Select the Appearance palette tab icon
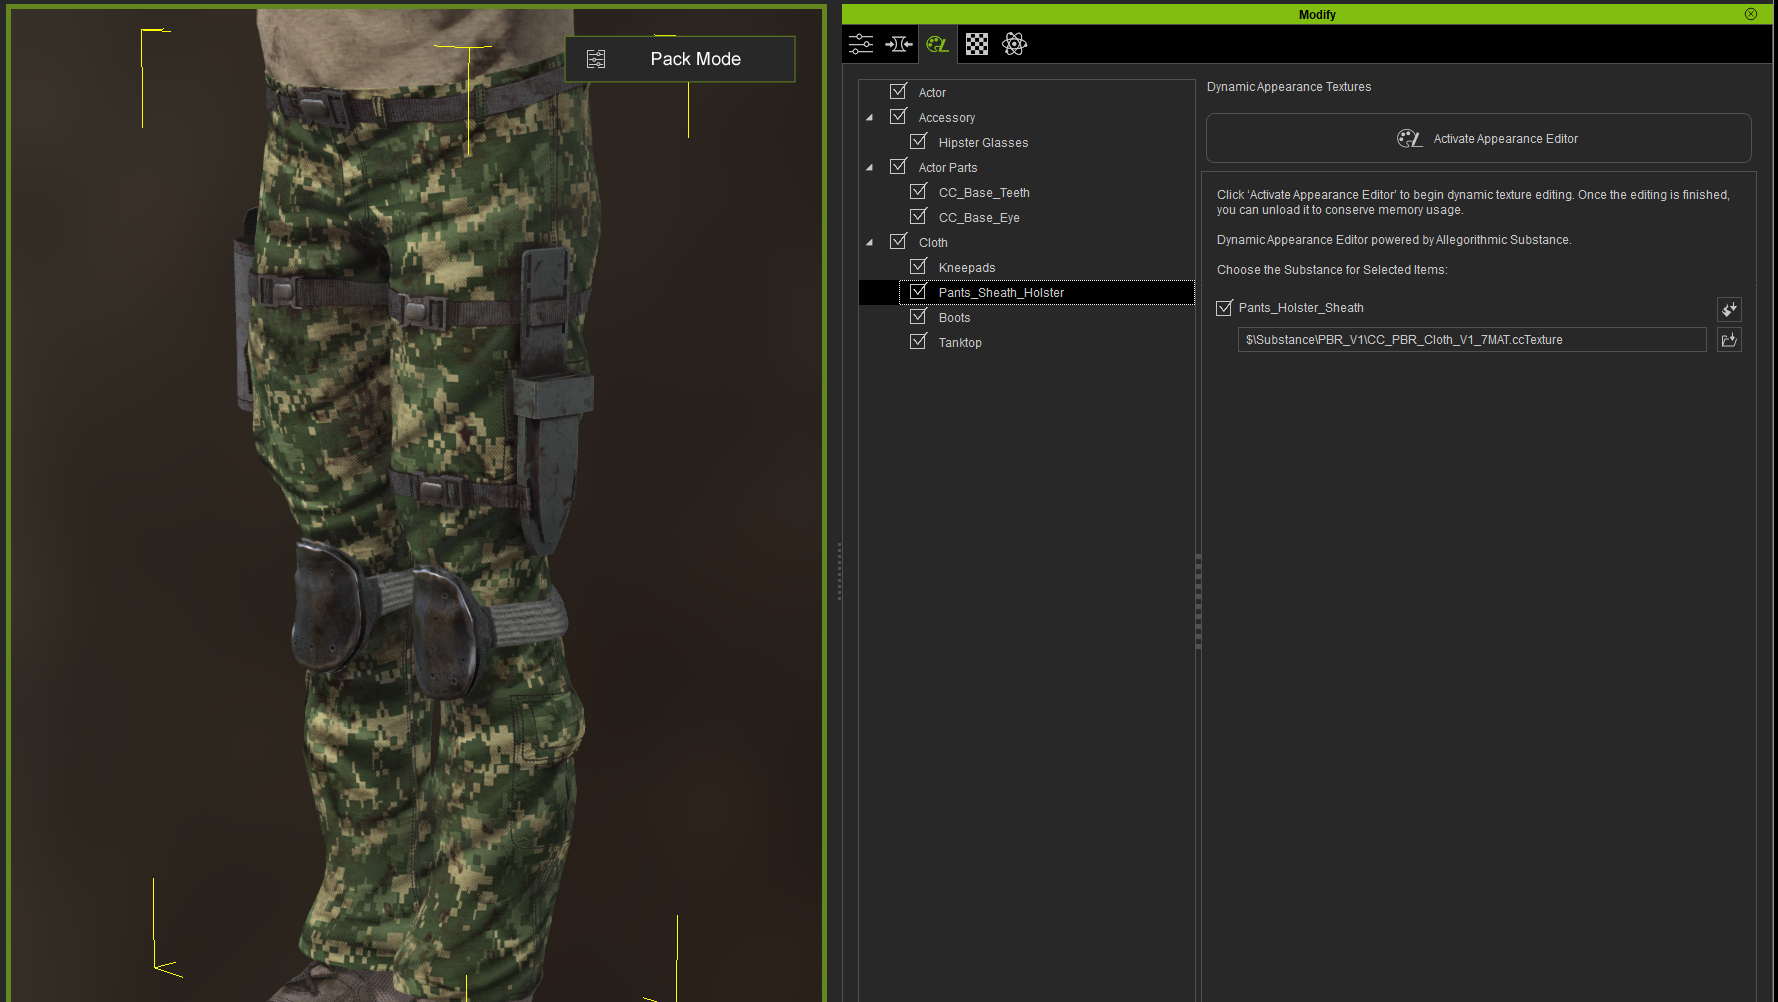This screenshot has height=1002, width=1778. [937, 44]
